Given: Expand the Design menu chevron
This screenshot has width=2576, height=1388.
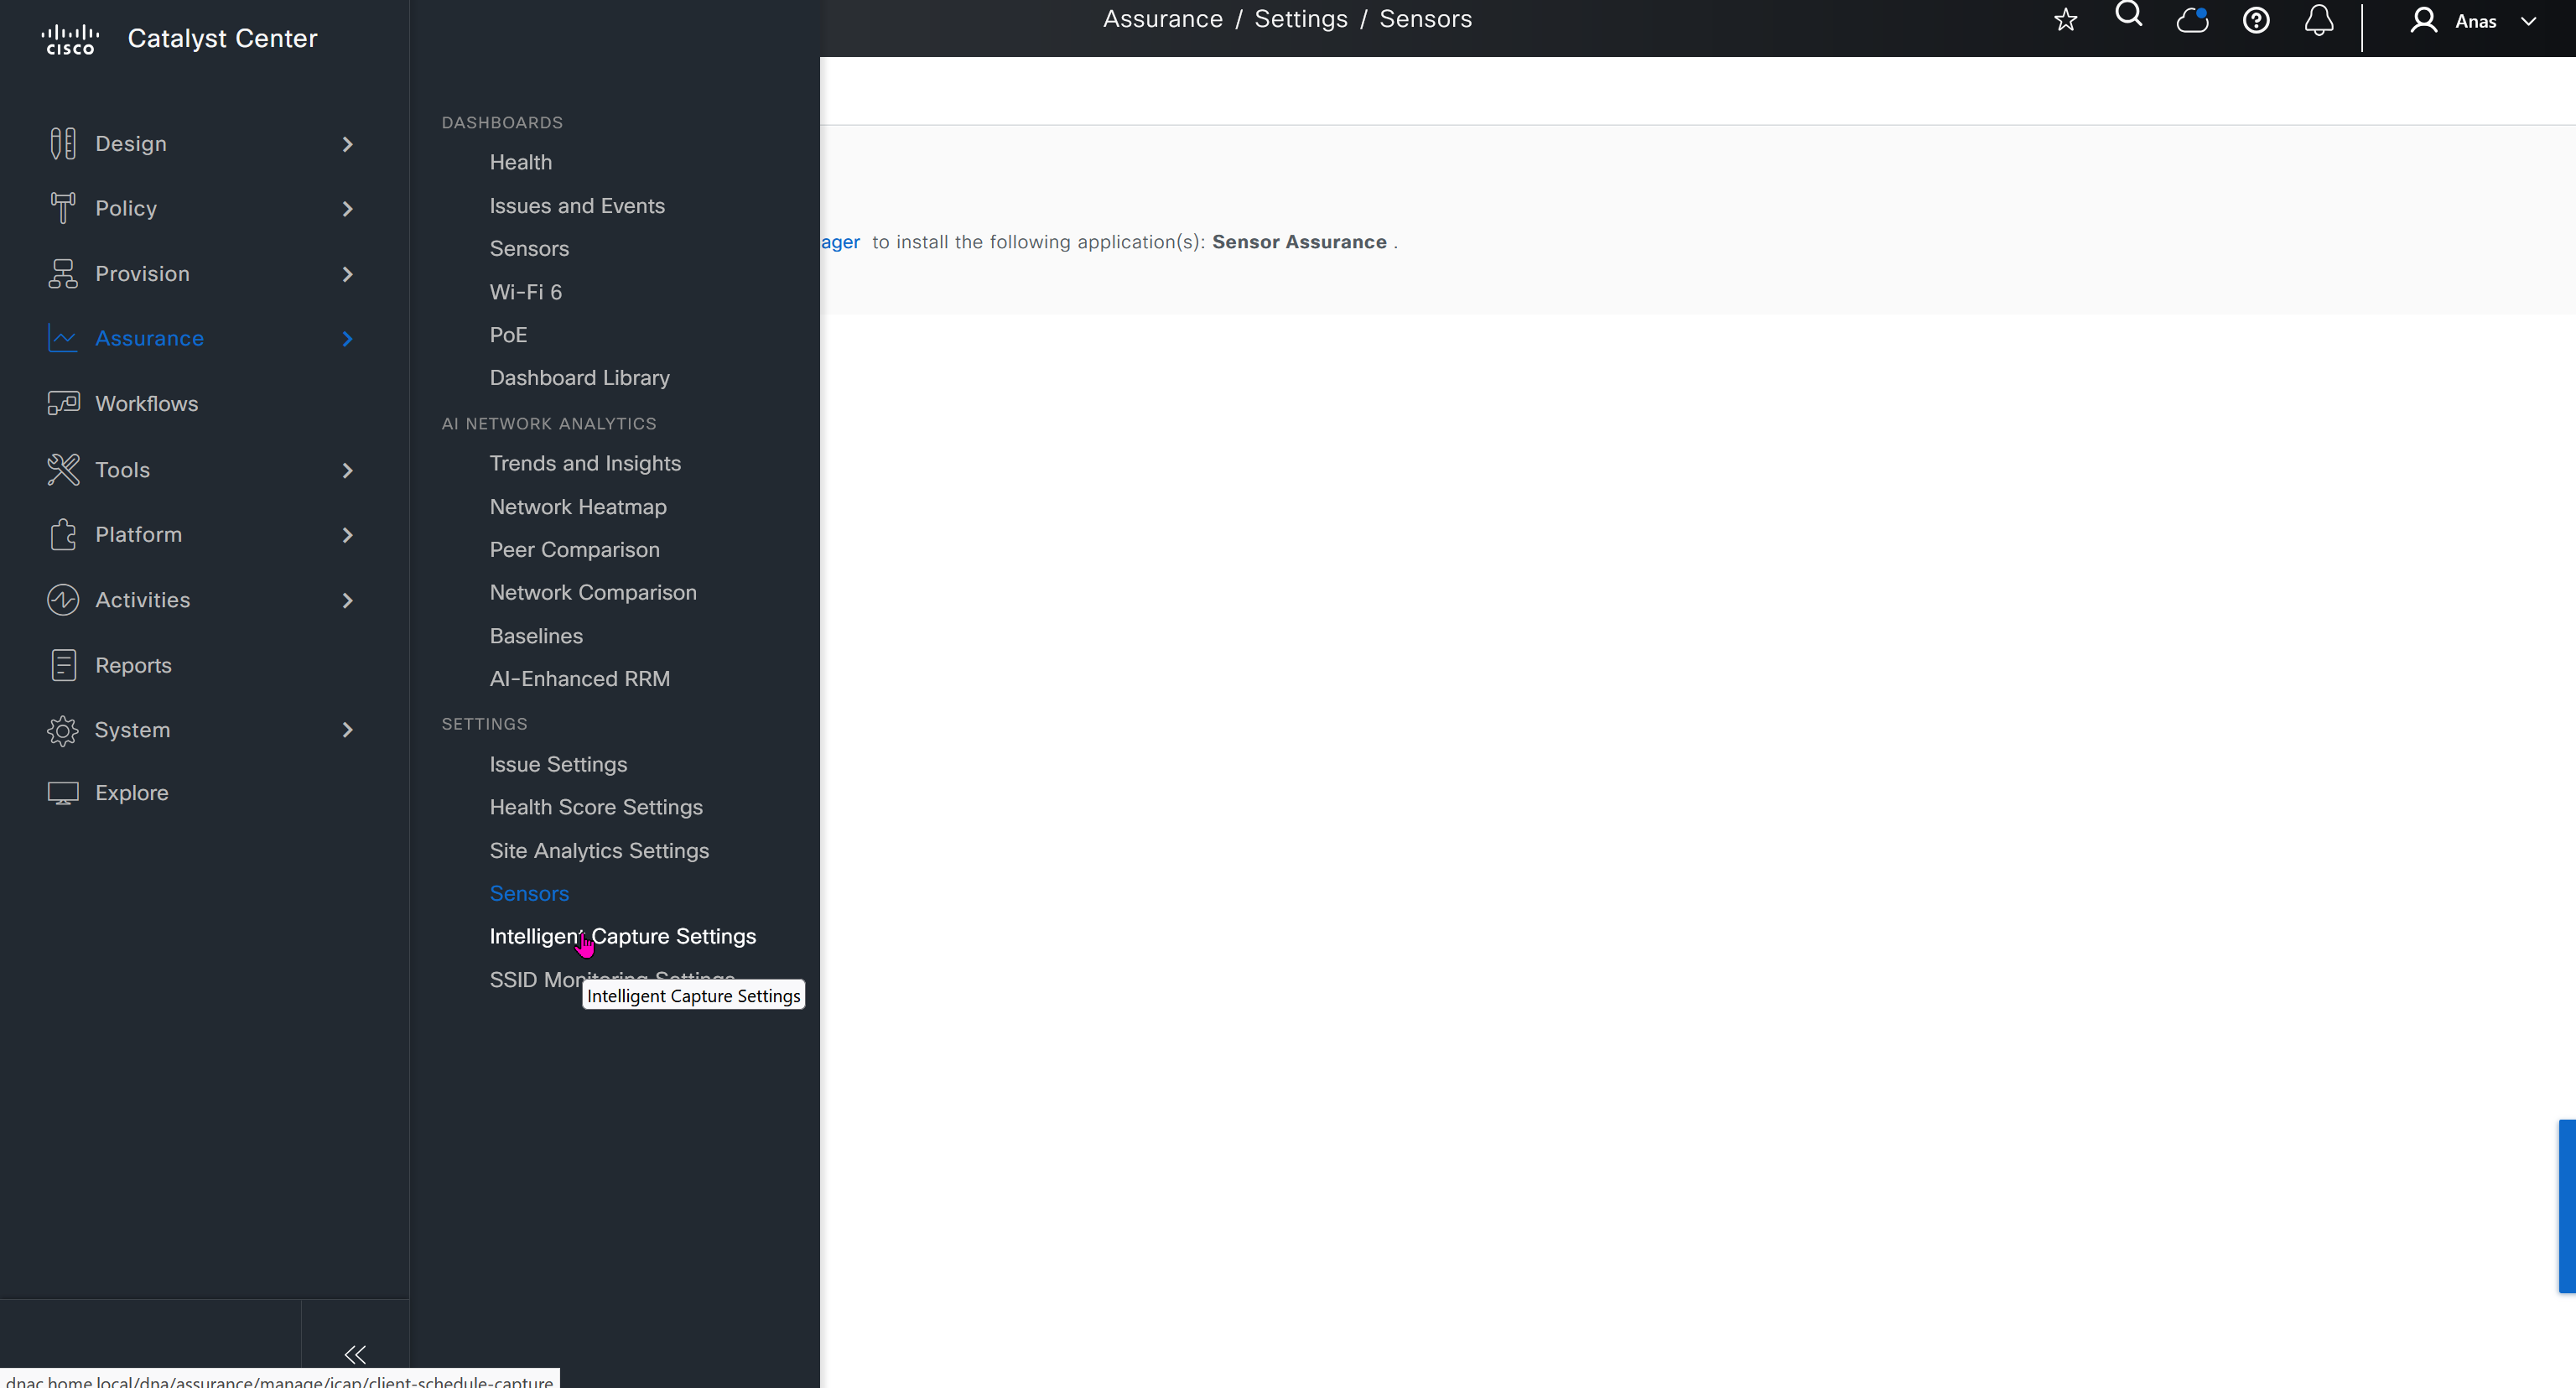Looking at the screenshot, I should pos(347,144).
